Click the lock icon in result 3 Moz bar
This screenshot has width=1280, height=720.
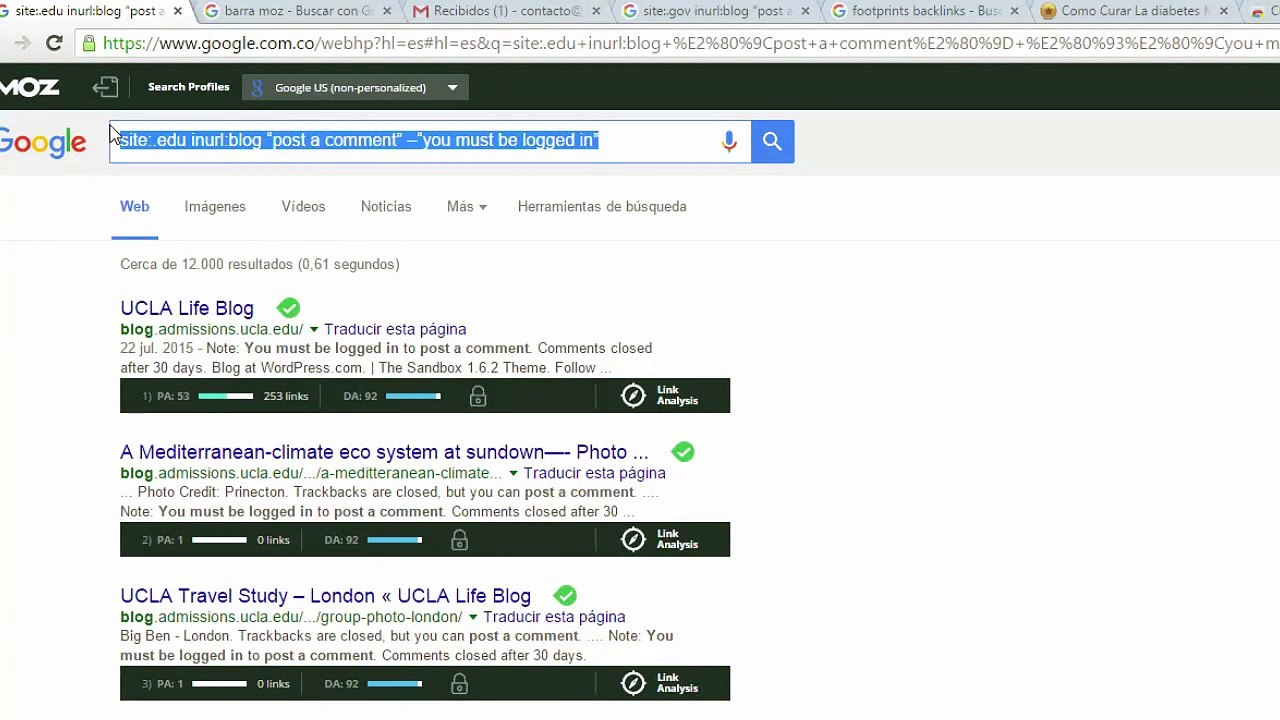[459, 685]
